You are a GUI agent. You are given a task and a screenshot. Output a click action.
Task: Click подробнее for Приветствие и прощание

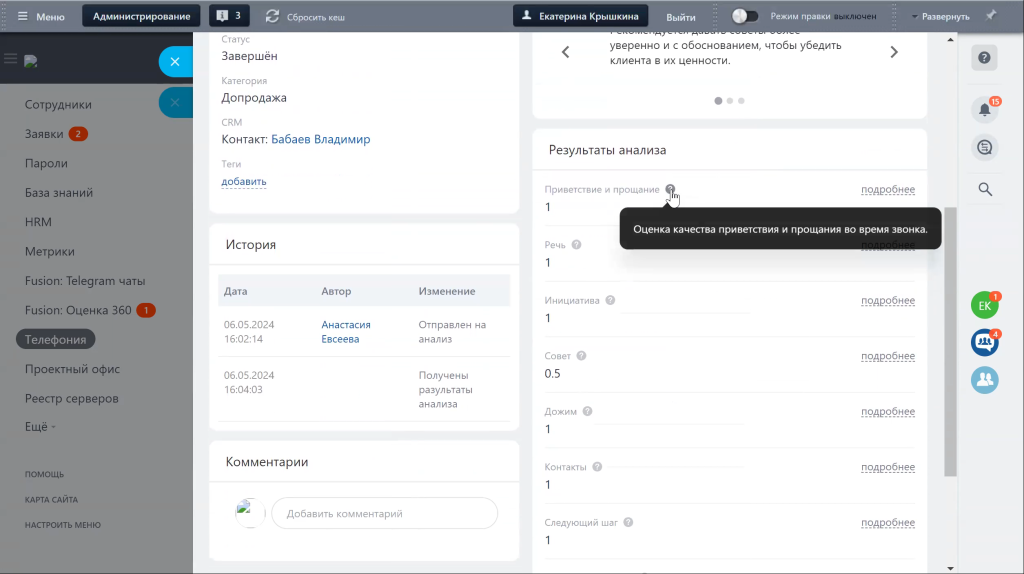coord(888,189)
